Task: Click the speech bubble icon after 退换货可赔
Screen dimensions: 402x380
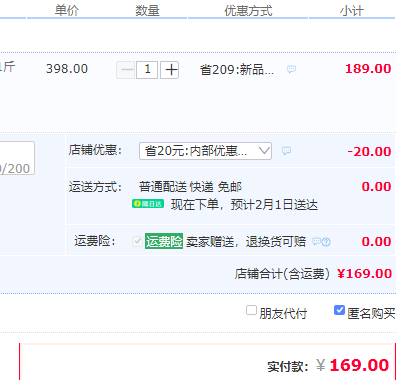Action: (316, 241)
